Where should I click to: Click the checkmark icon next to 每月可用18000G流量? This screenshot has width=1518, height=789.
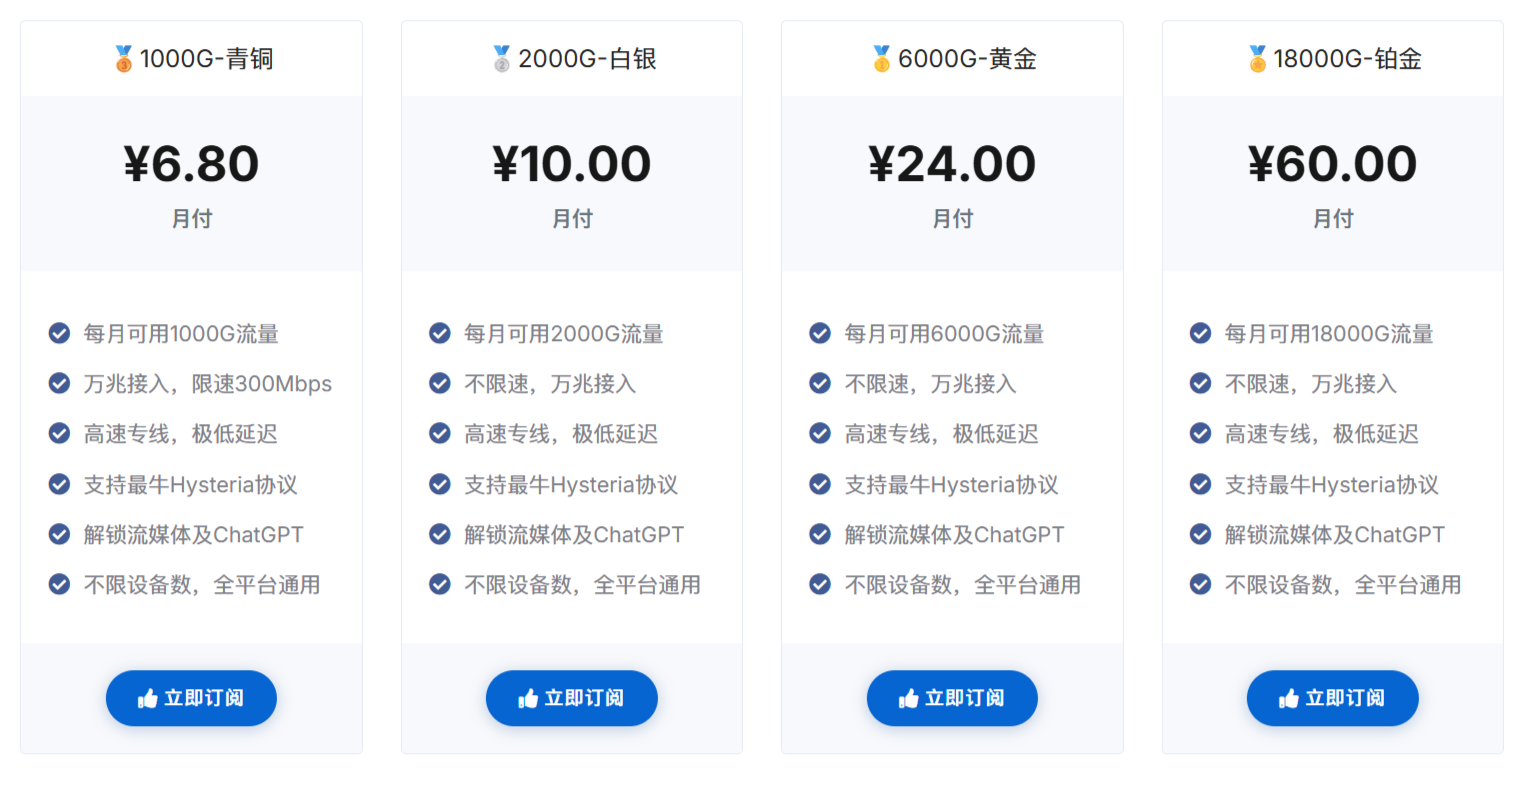click(x=1200, y=333)
